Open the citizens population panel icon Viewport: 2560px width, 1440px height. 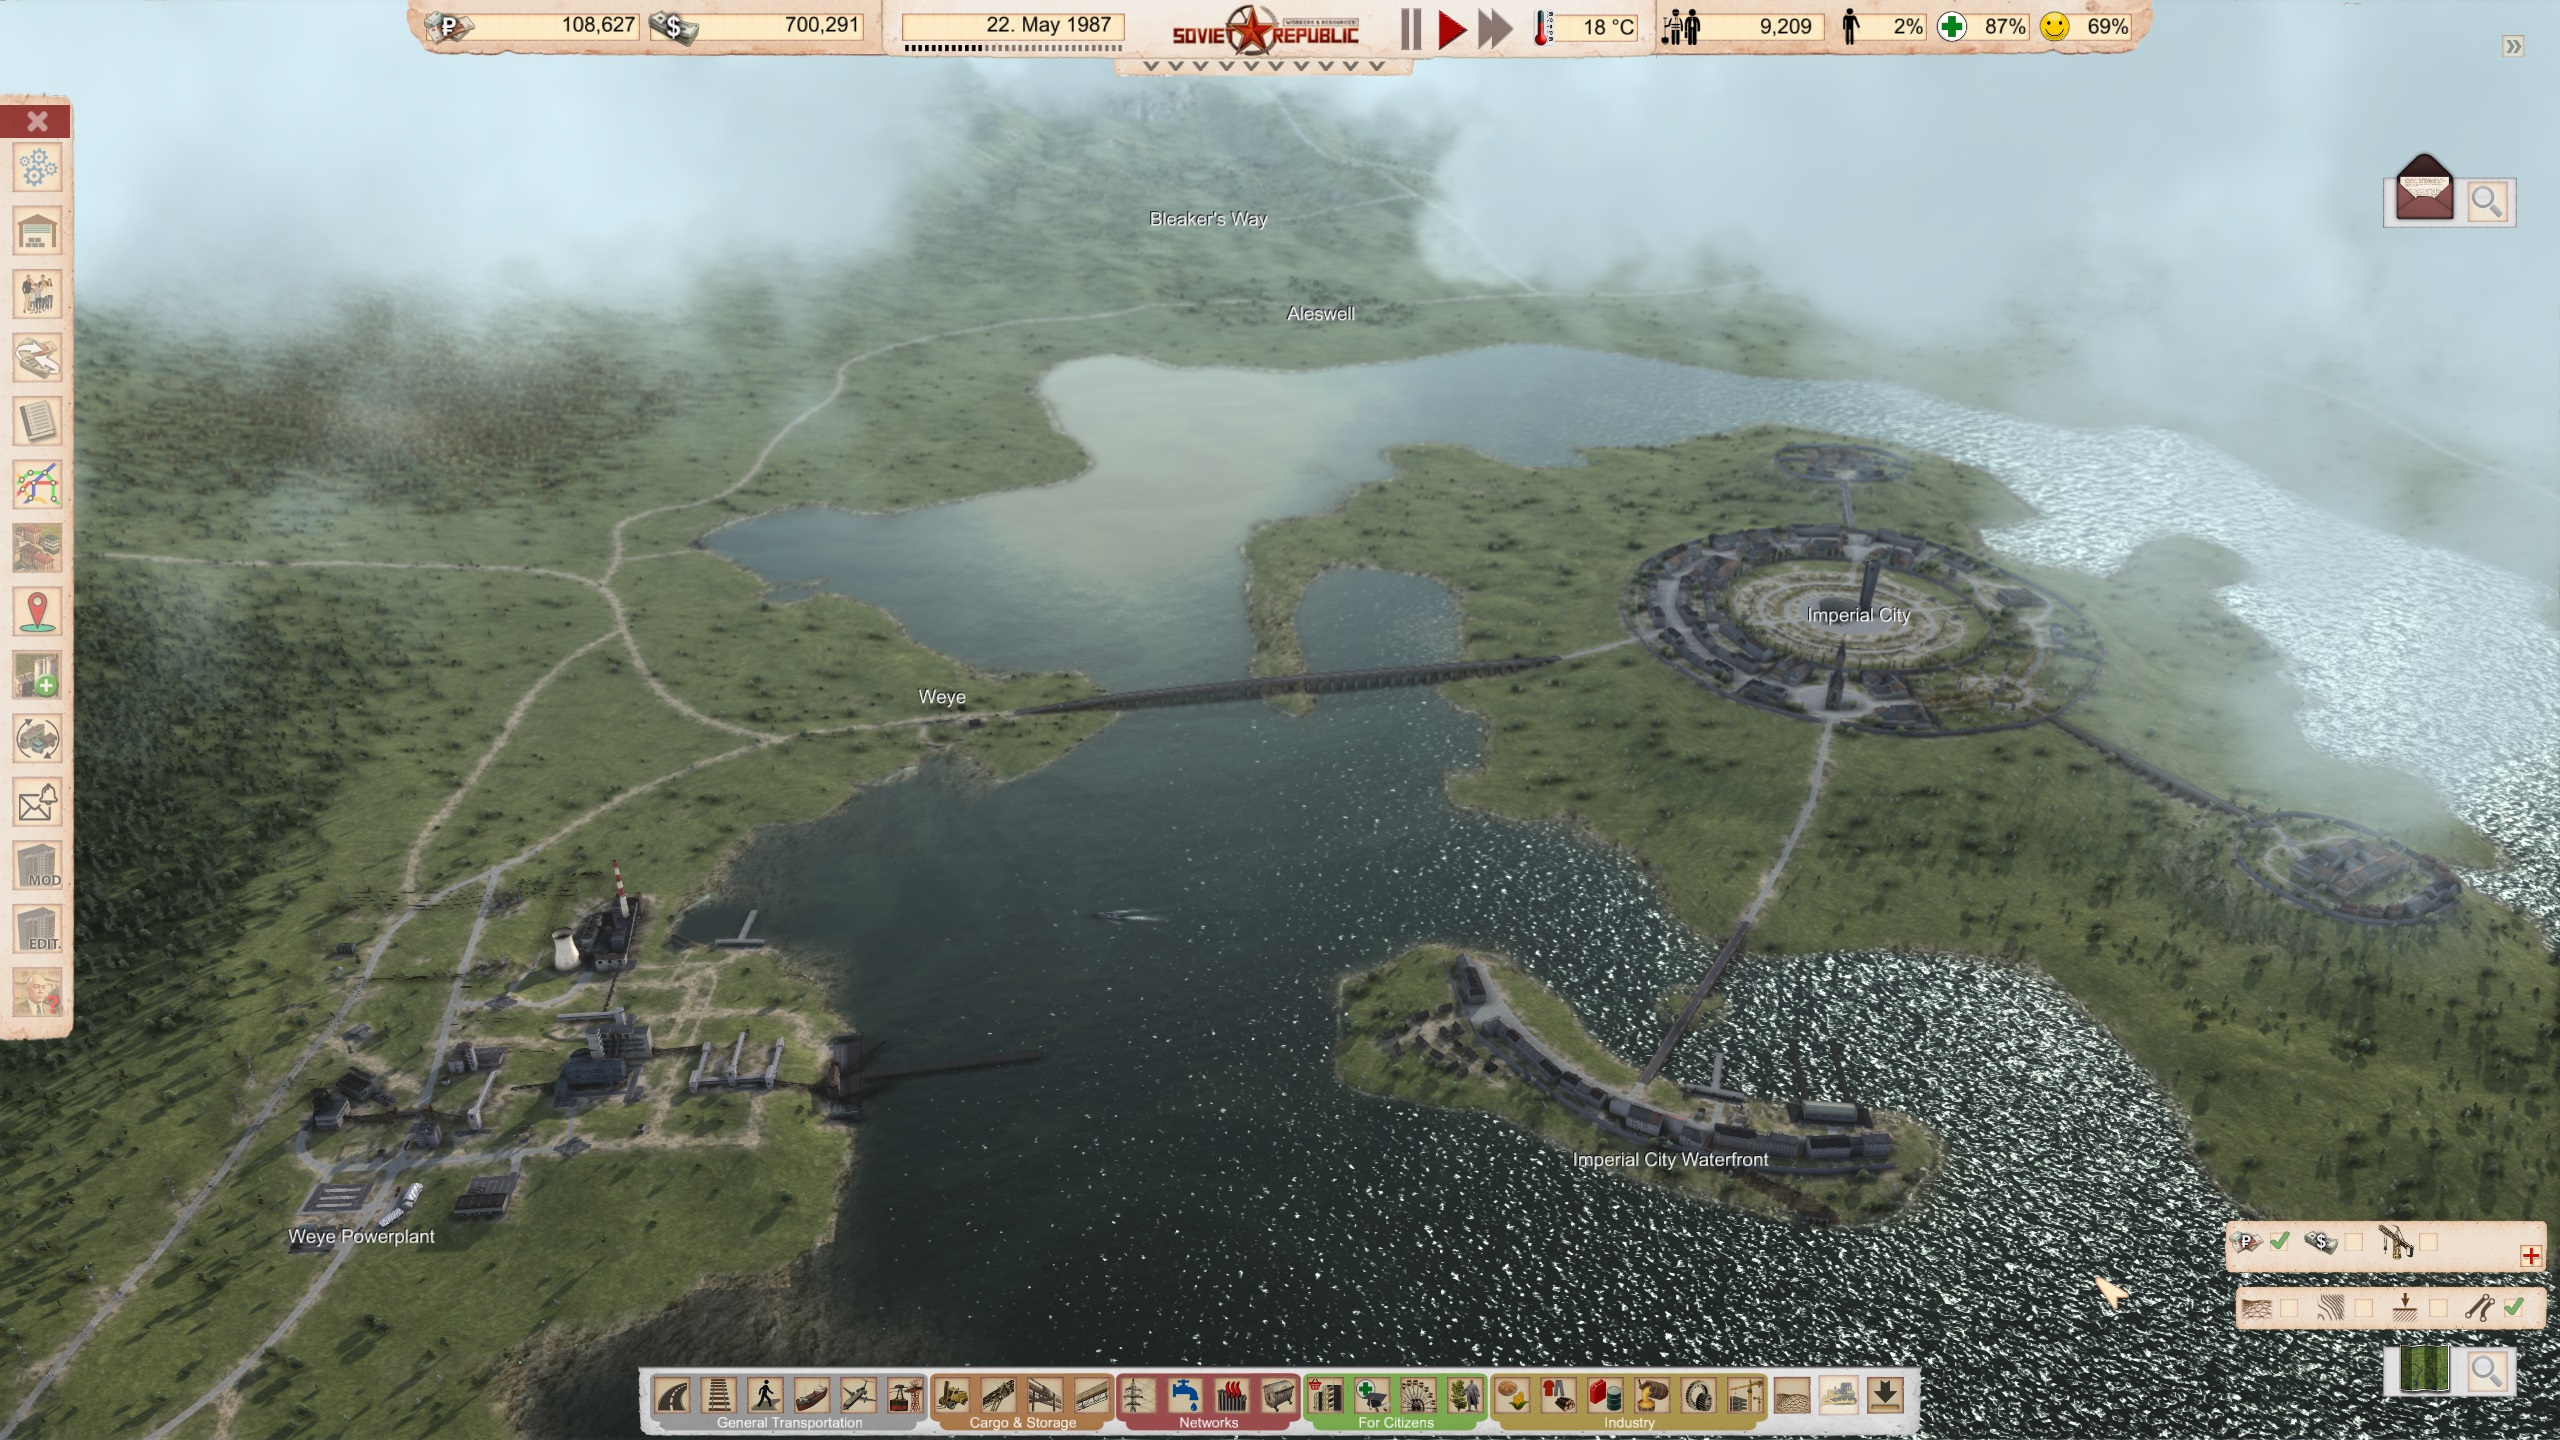(x=37, y=294)
